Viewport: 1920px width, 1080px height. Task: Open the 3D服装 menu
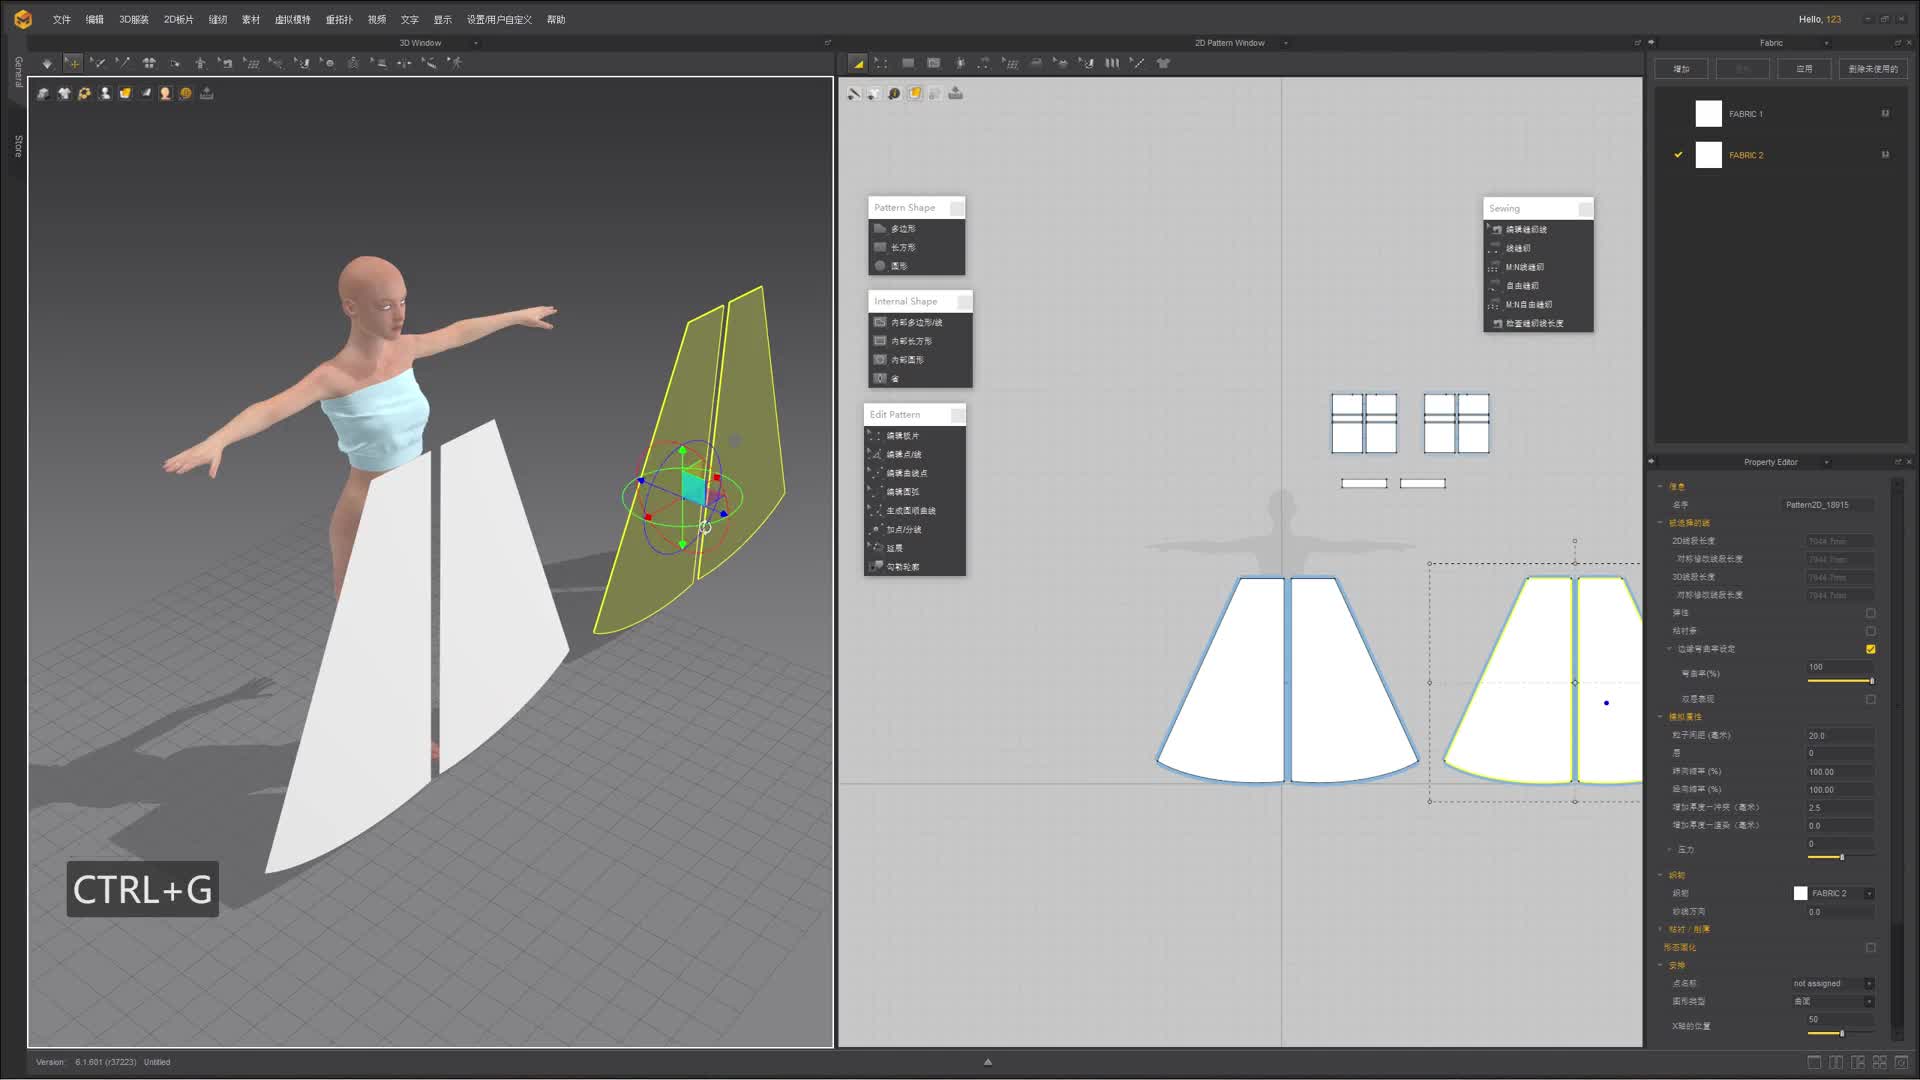133,19
